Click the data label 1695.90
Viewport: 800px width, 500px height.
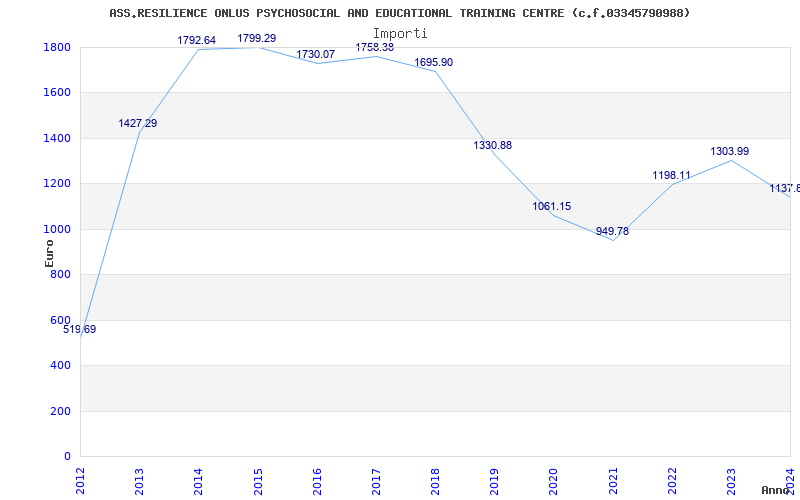point(434,63)
